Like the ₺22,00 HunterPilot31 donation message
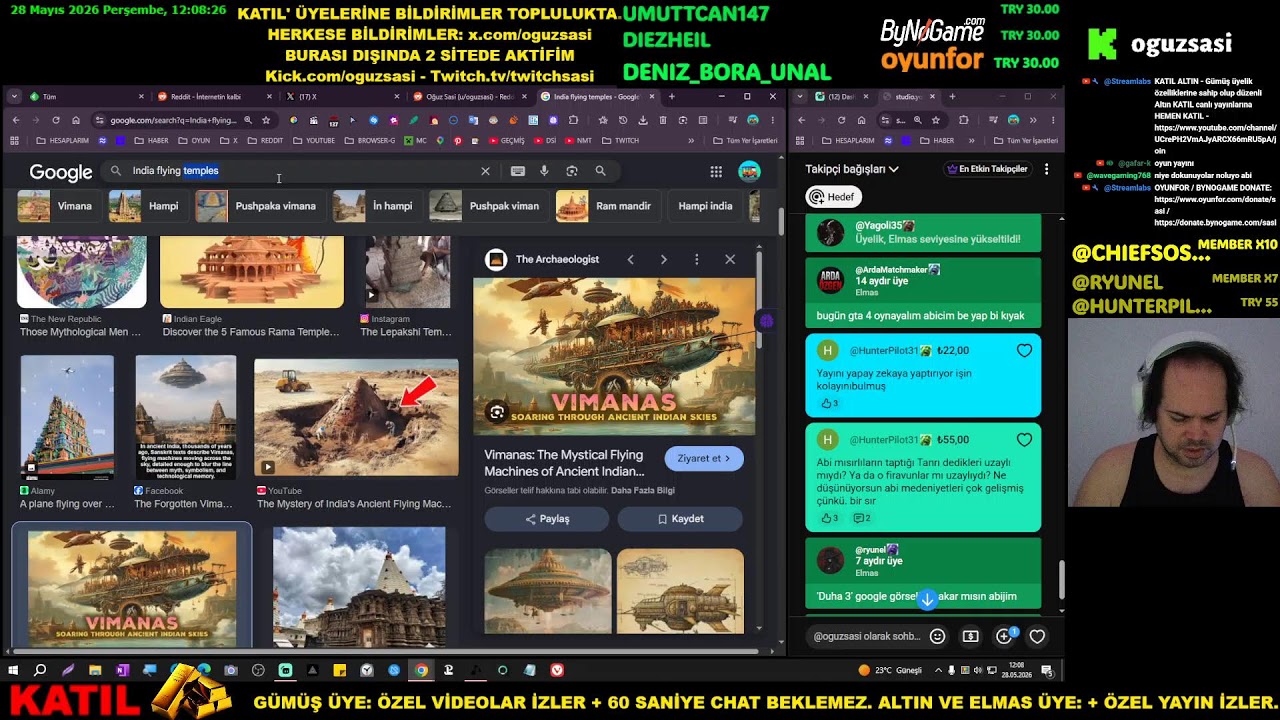The width and height of the screenshot is (1280, 720). click(1024, 351)
